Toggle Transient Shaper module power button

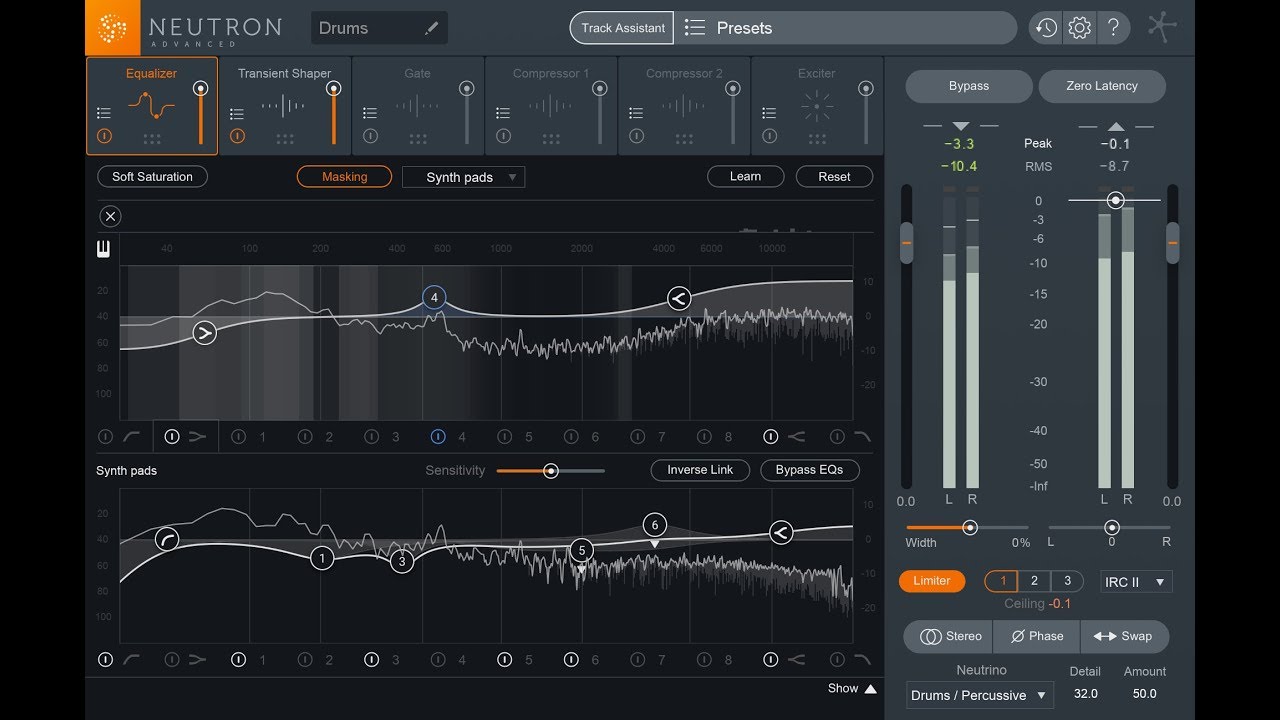[237, 136]
